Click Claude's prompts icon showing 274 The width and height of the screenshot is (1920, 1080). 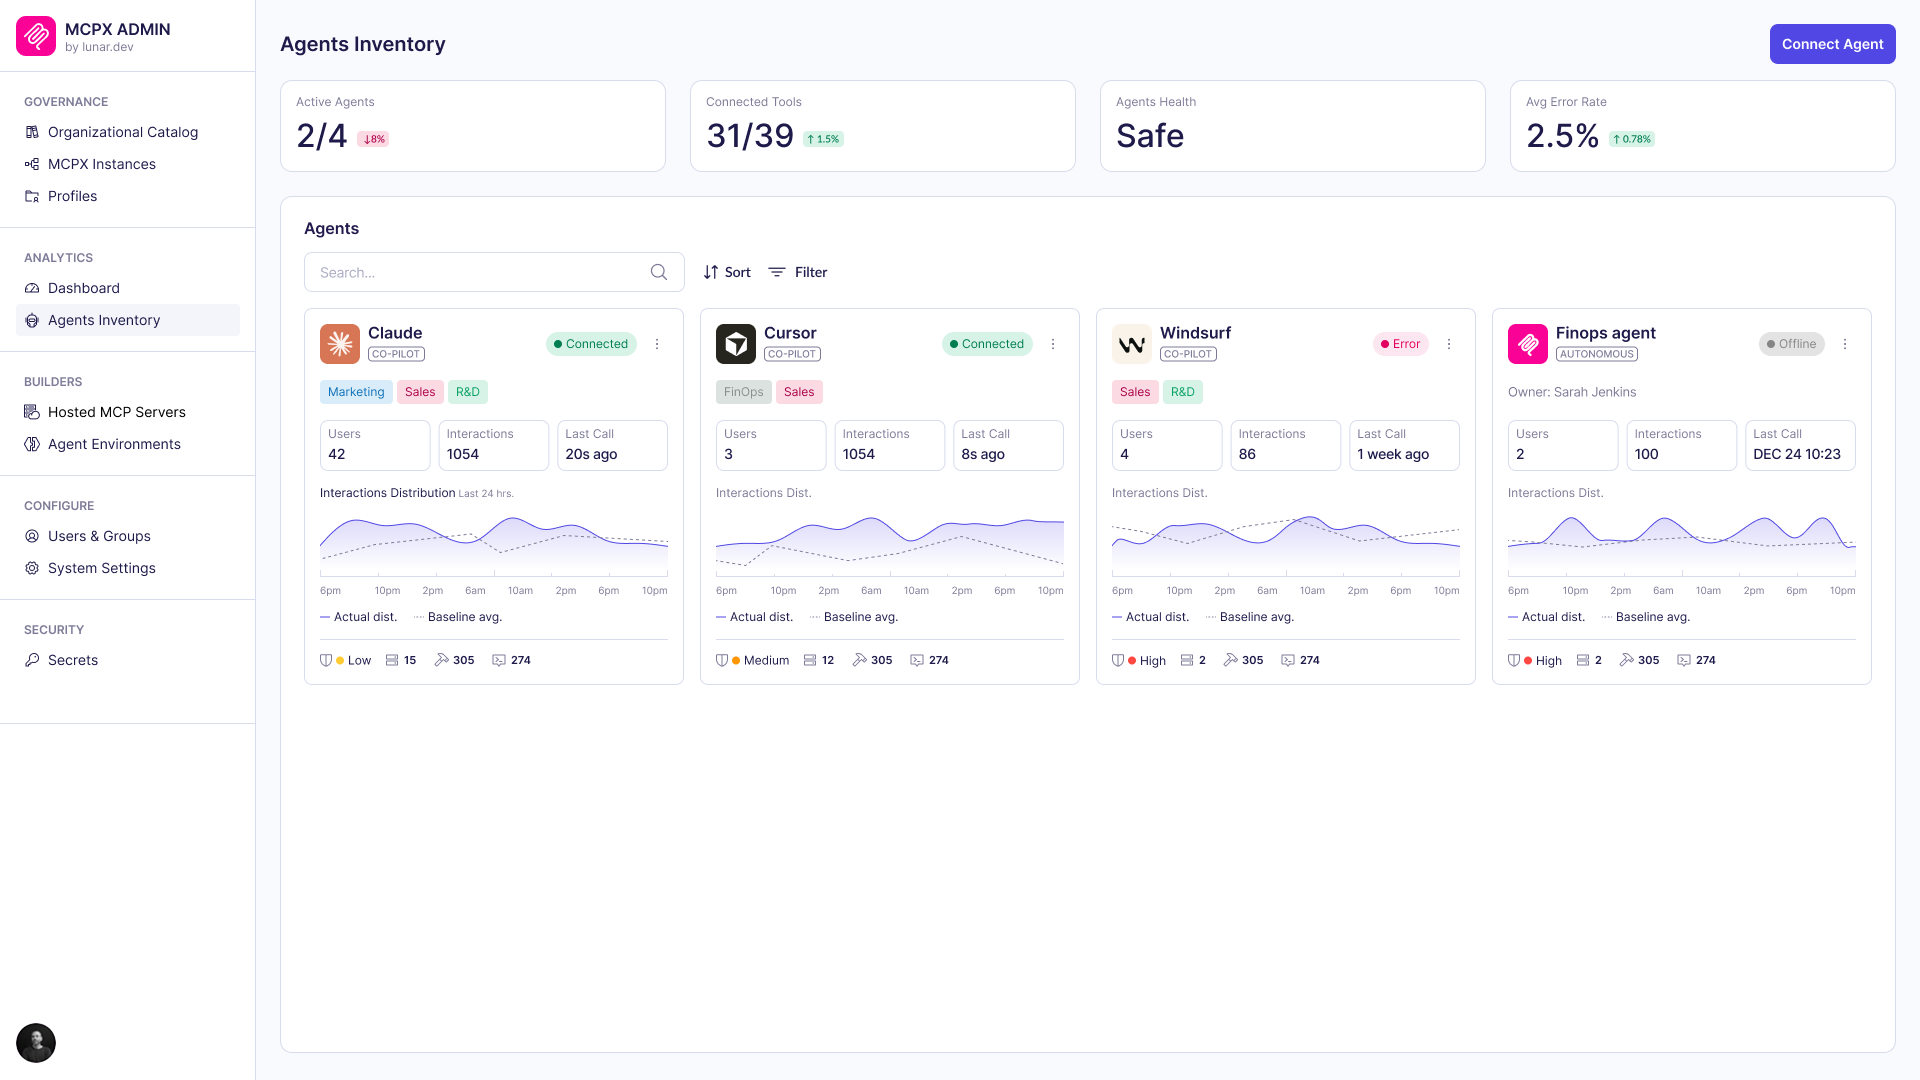(x=499, y=660)
